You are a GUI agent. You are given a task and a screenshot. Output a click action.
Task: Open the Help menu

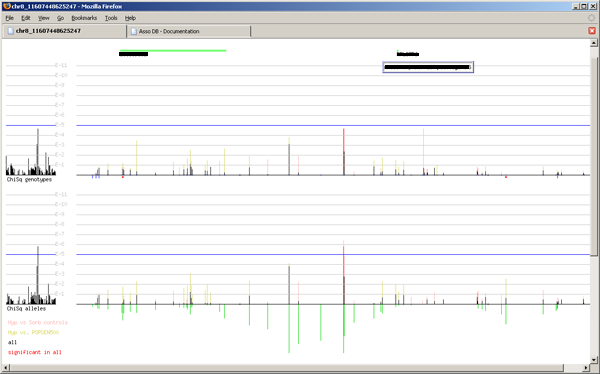130,18
